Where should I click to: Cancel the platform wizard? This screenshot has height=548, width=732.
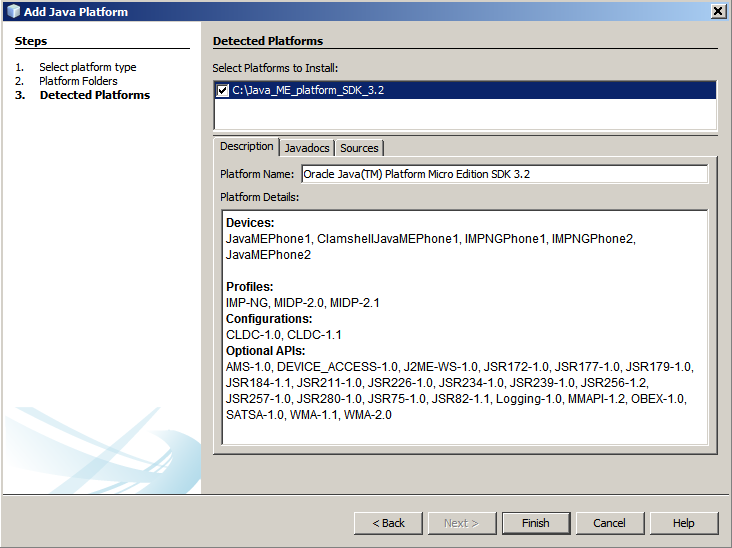click(609, 523)
